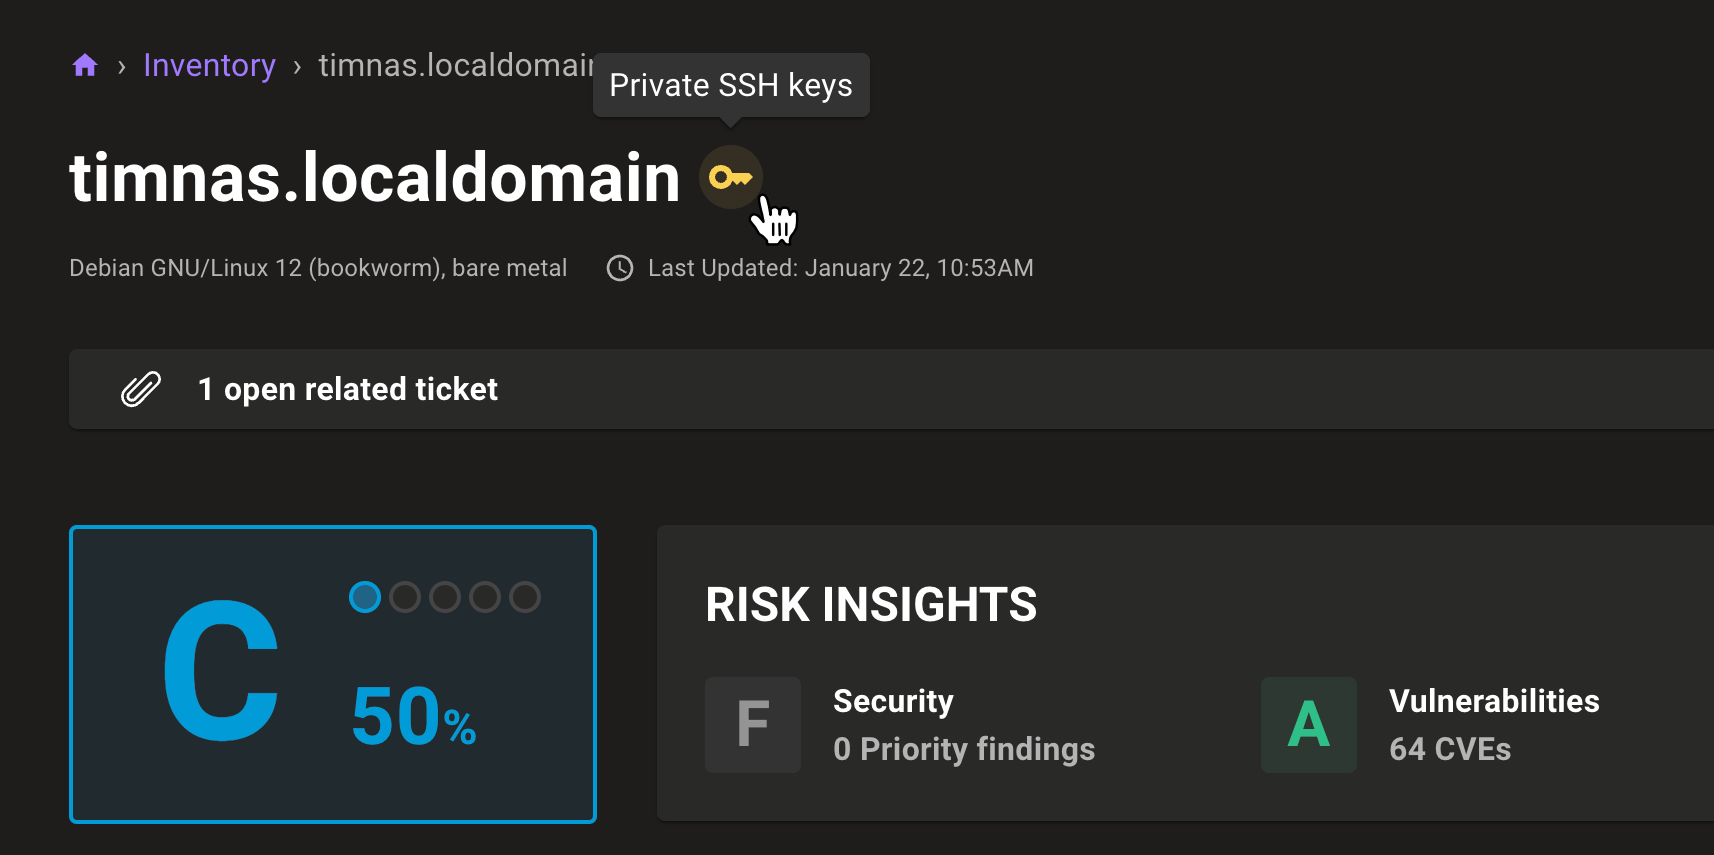This screenshot has width=1714, height=855.
Task: Click the paperclip icon on the ticket banner
Action: [141, 388]
